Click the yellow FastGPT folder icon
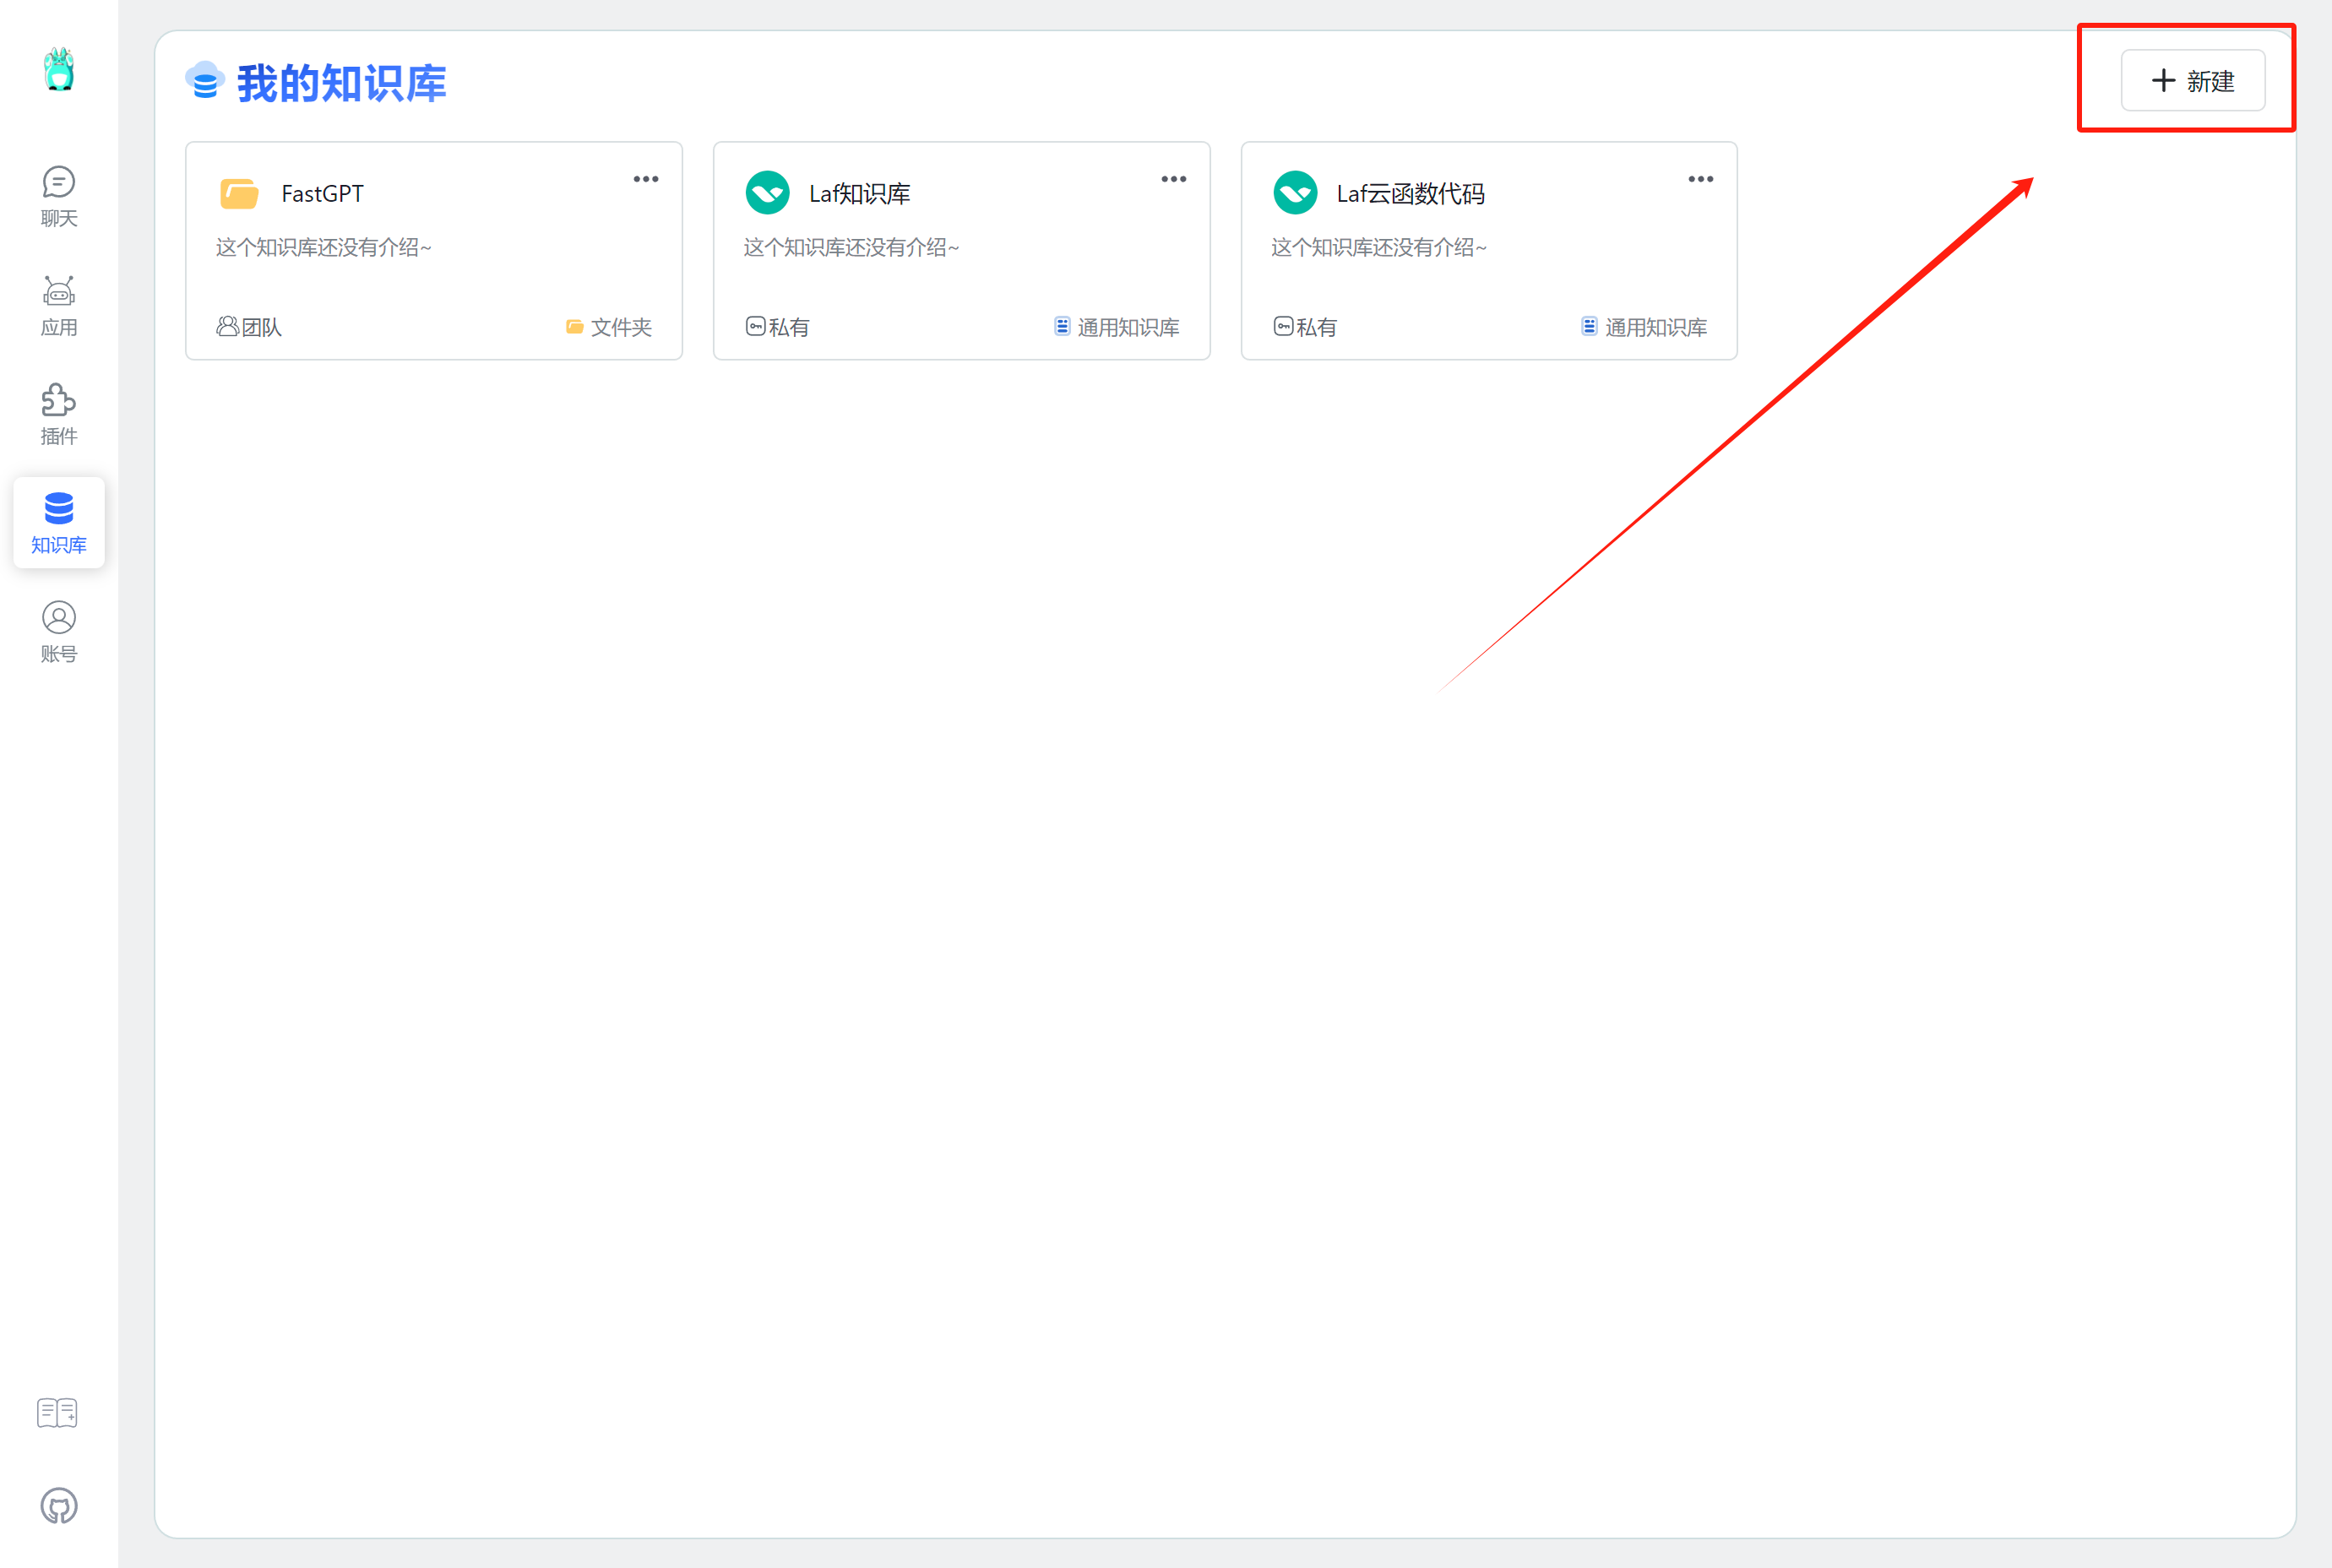Viewport: 2332px width, 1568px height. 239,193
